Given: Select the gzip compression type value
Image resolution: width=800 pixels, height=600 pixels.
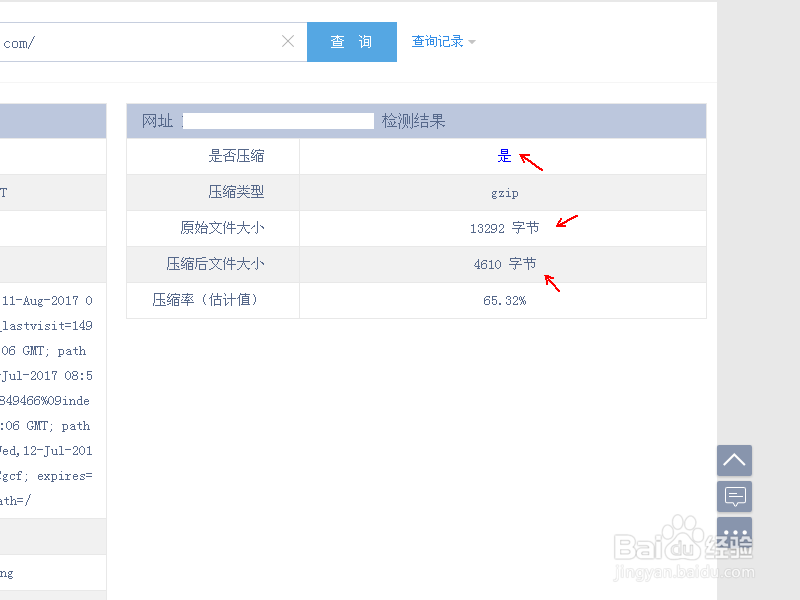Looking at the screenshot, I should coord(505,192).
